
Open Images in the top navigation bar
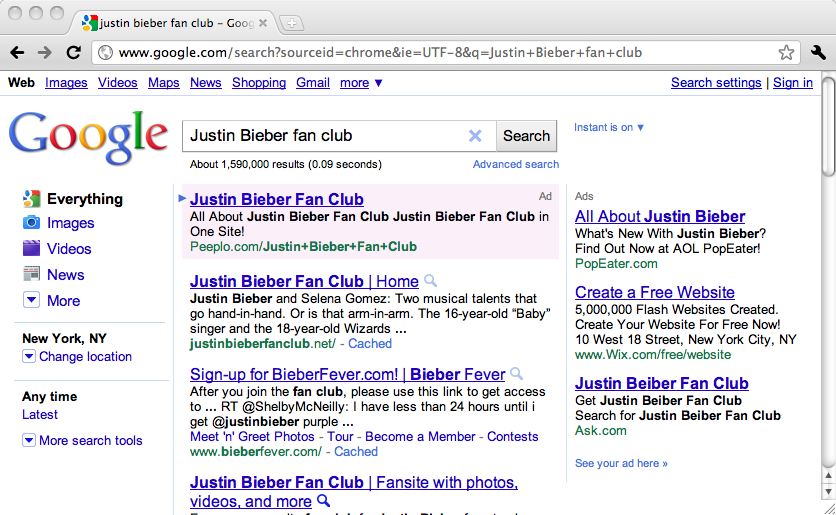tap(66, 83)
